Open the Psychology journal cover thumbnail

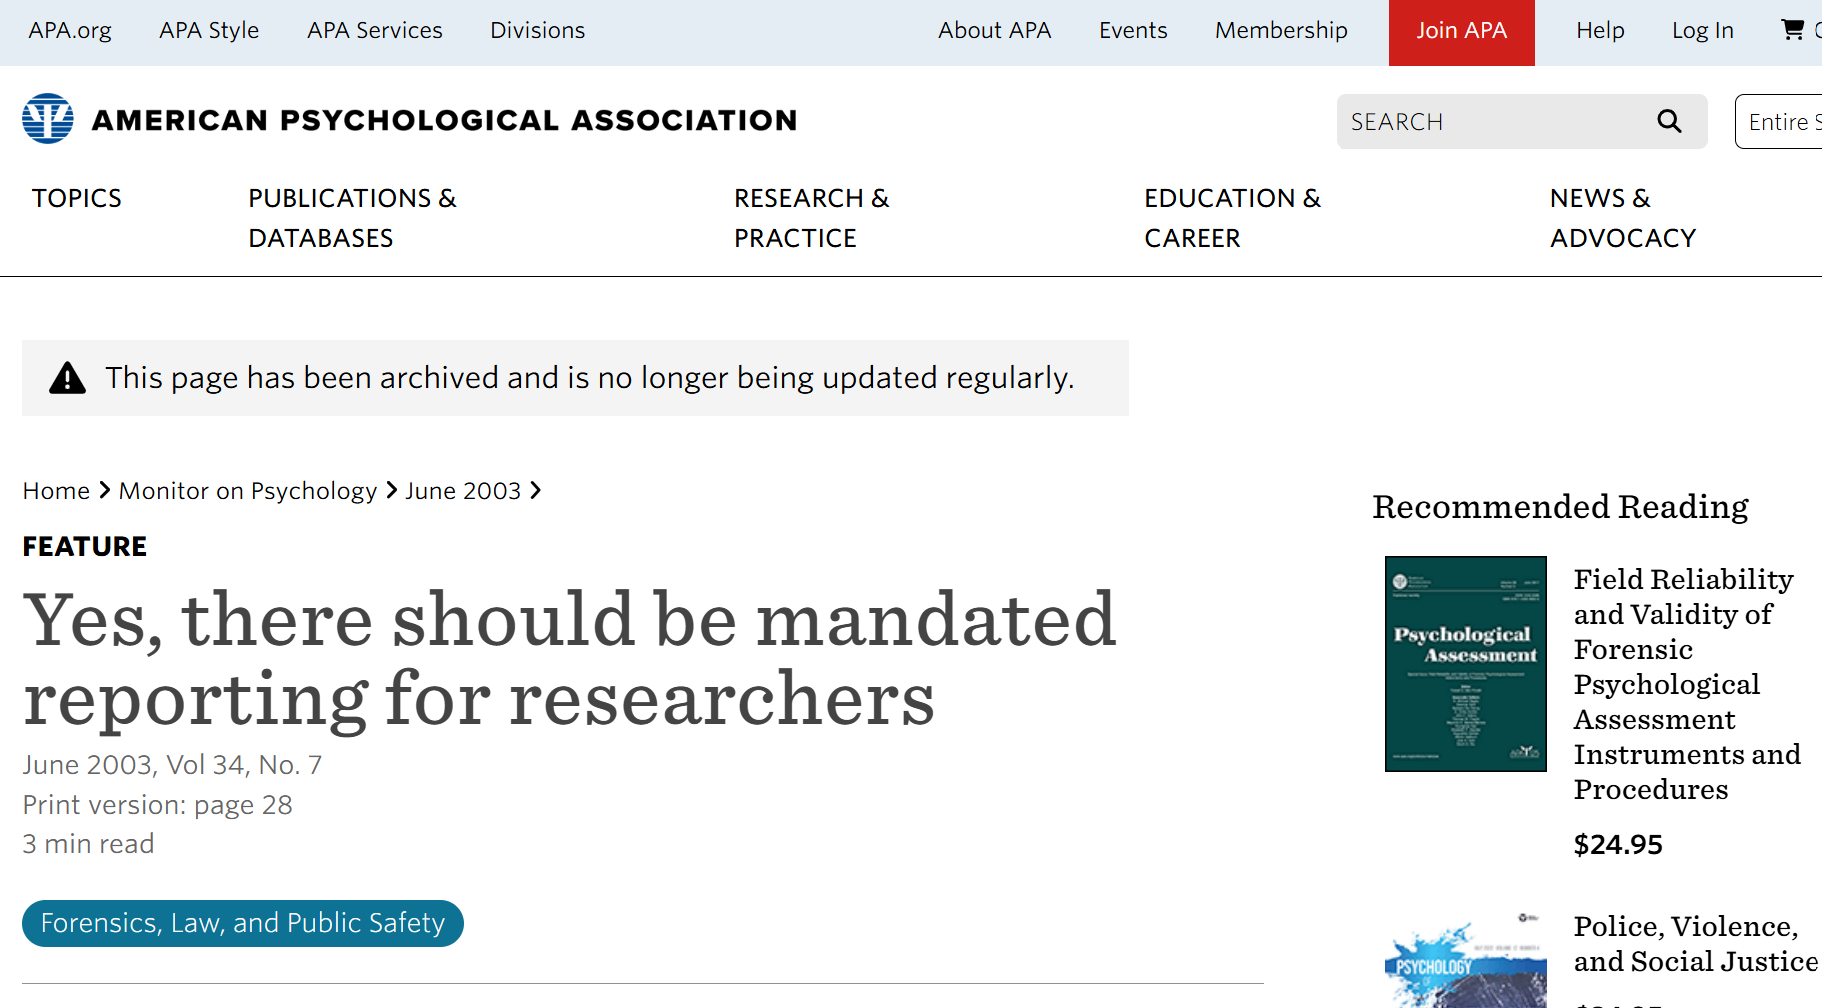1466,959
